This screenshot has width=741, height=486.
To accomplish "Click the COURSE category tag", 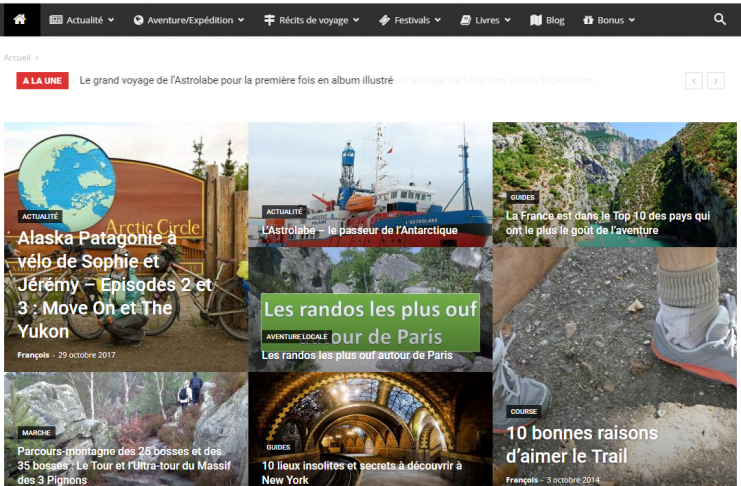I will click(x=524, y=411).
